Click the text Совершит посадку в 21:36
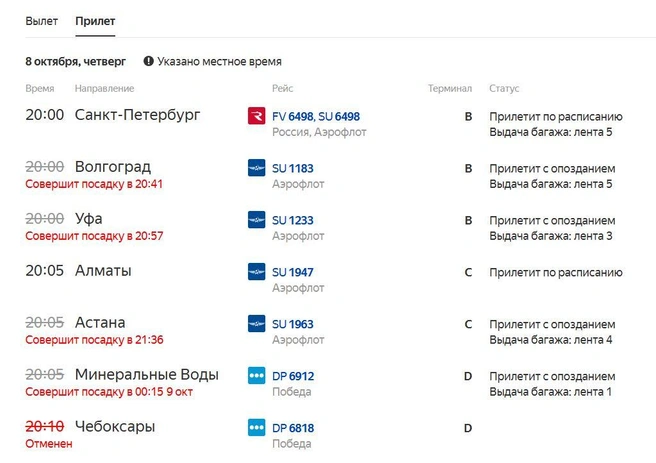This screenshot has height=463, width=656. point(94,339)
